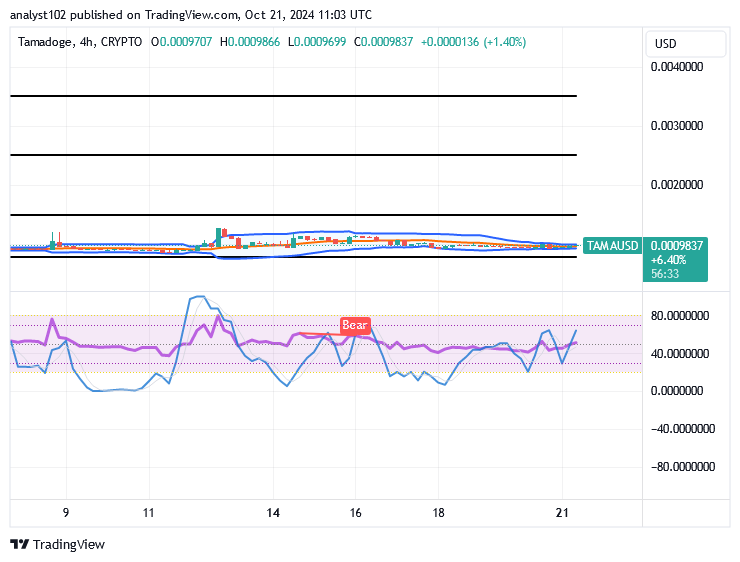The width and height of the screenshot is (740, 562).
Task: Click the +6.40% change in price box
Action: pyautogui.click(x=668, y=260)
